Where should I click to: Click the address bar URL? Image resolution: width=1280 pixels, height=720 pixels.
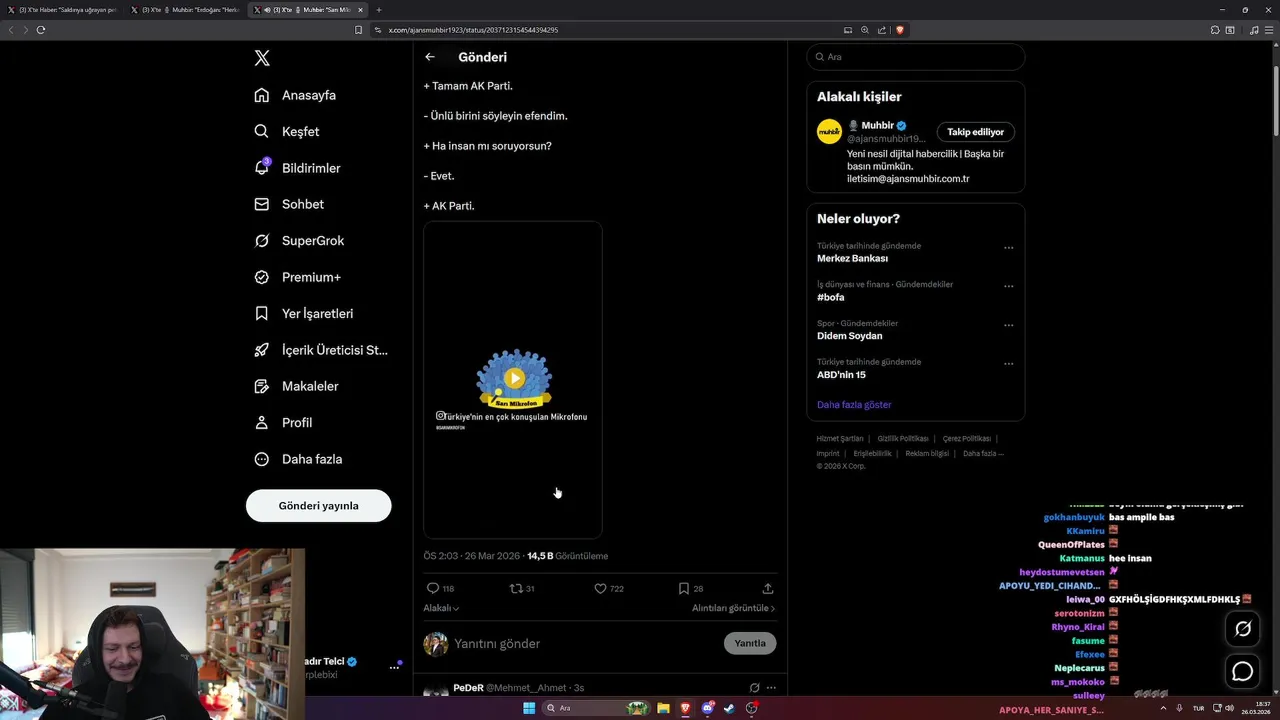(x=473, y=30)
